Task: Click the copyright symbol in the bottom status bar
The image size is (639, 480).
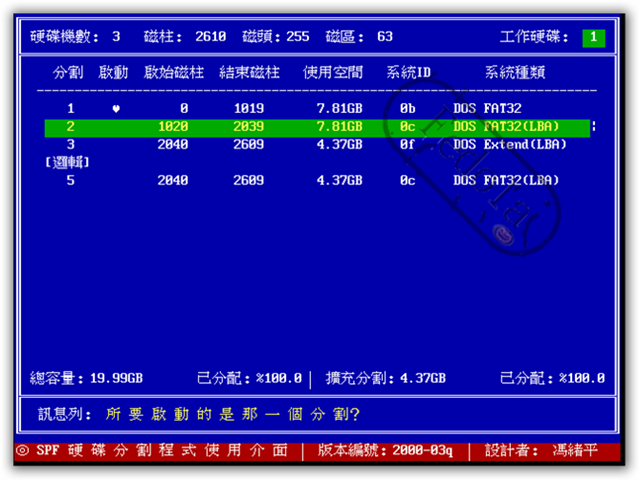Action: (x=21, y=450)
